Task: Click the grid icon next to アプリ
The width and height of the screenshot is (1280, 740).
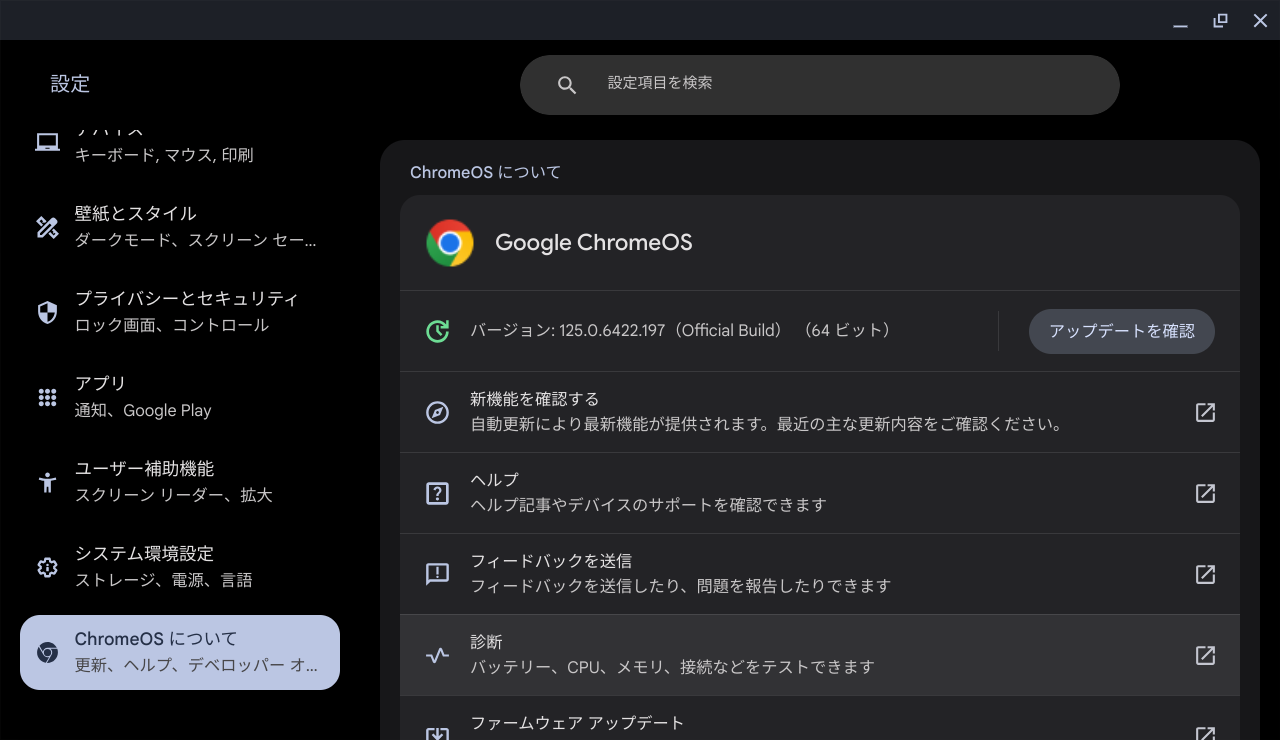Action: 46,397
